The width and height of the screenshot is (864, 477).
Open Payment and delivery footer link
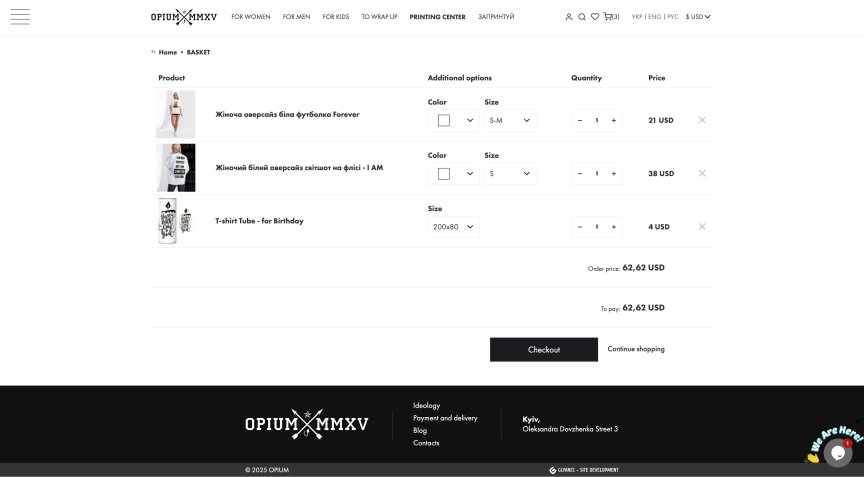pos(445,418)
